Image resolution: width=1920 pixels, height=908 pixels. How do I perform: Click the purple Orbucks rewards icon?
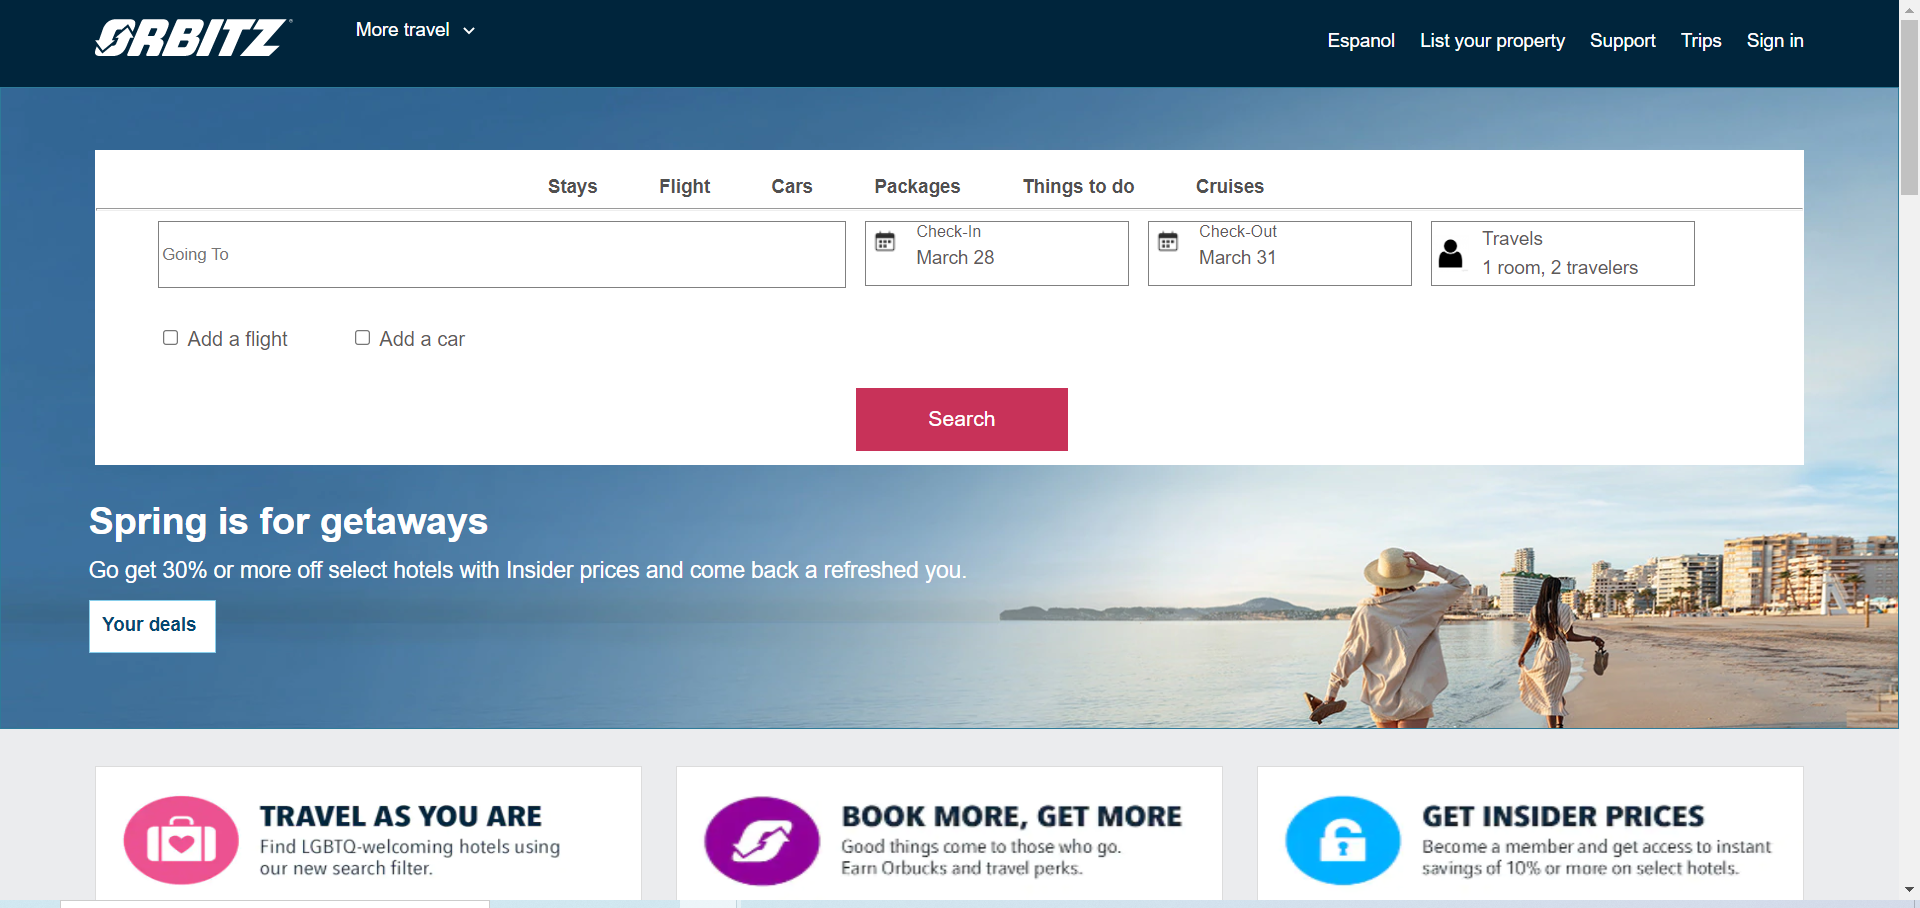762,840
